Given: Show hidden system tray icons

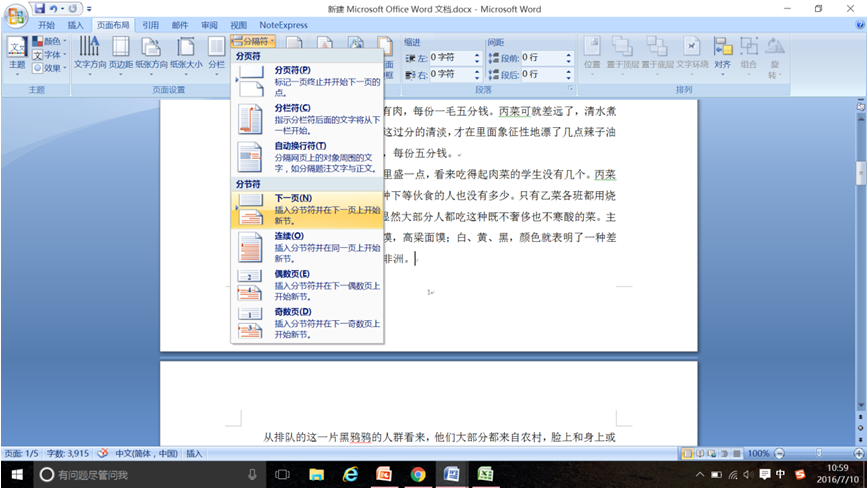Looking at the screenshot, I should tap(700, 475).
